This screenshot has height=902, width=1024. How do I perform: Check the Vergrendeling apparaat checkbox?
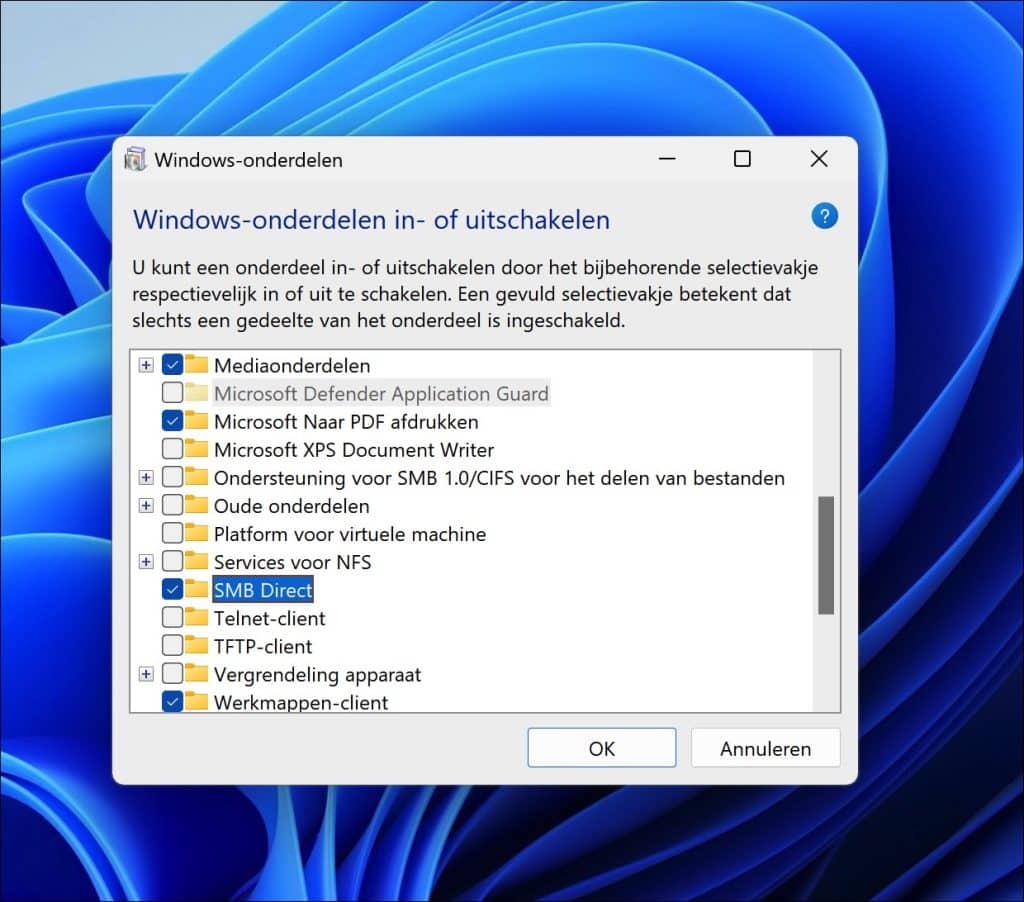(172, 673)
